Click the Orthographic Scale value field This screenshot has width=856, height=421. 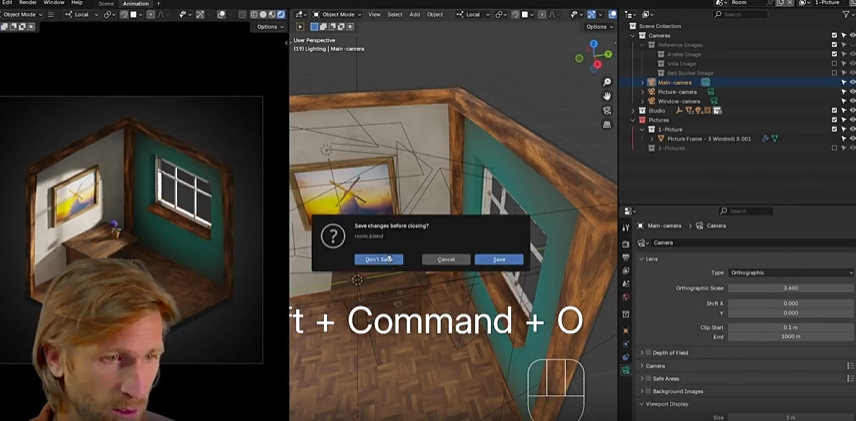tap(790, 288)
